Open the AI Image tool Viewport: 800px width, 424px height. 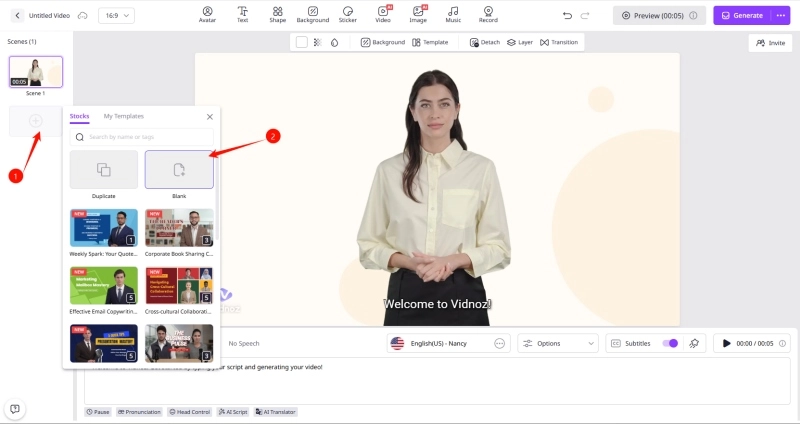point(418,15)
